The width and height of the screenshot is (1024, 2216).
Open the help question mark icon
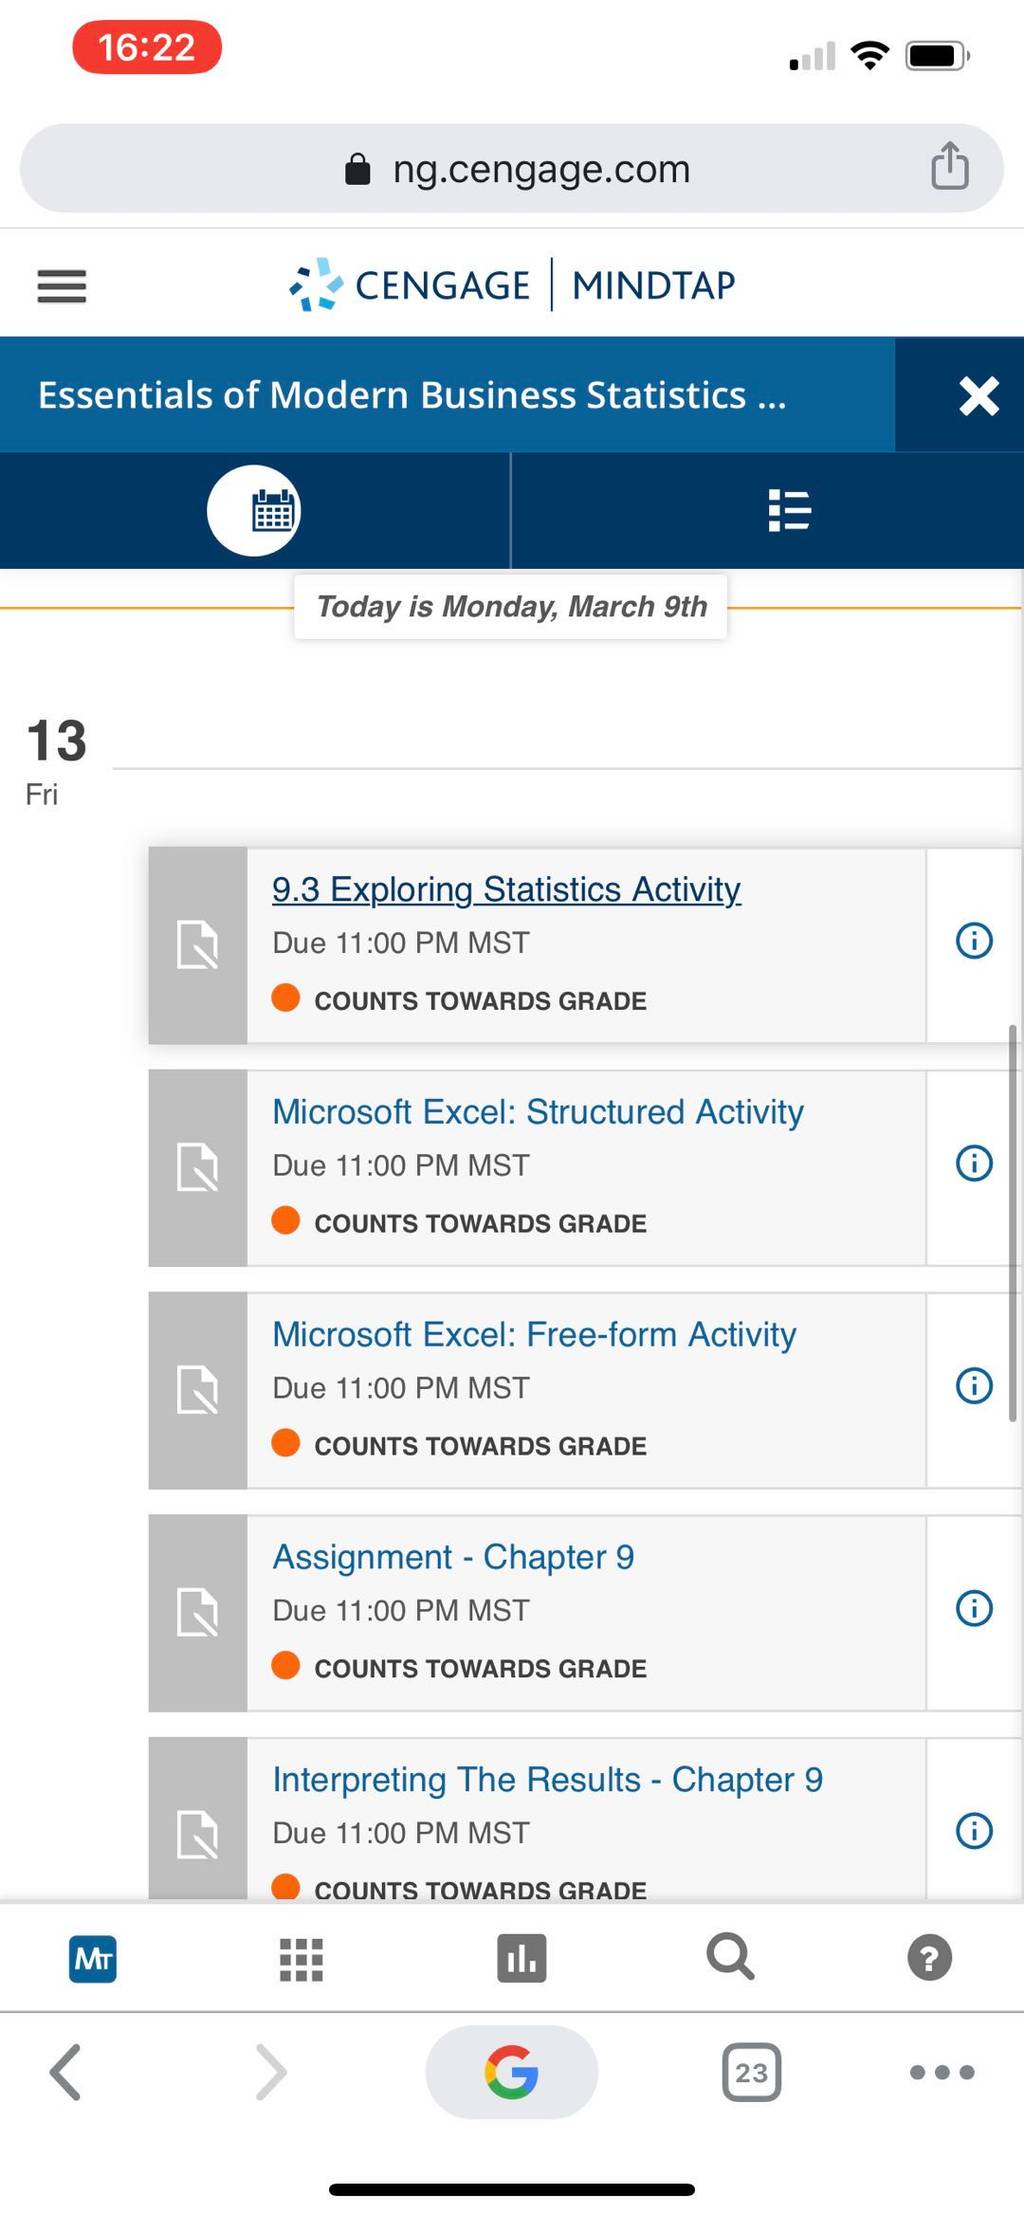click(930, 1958)
